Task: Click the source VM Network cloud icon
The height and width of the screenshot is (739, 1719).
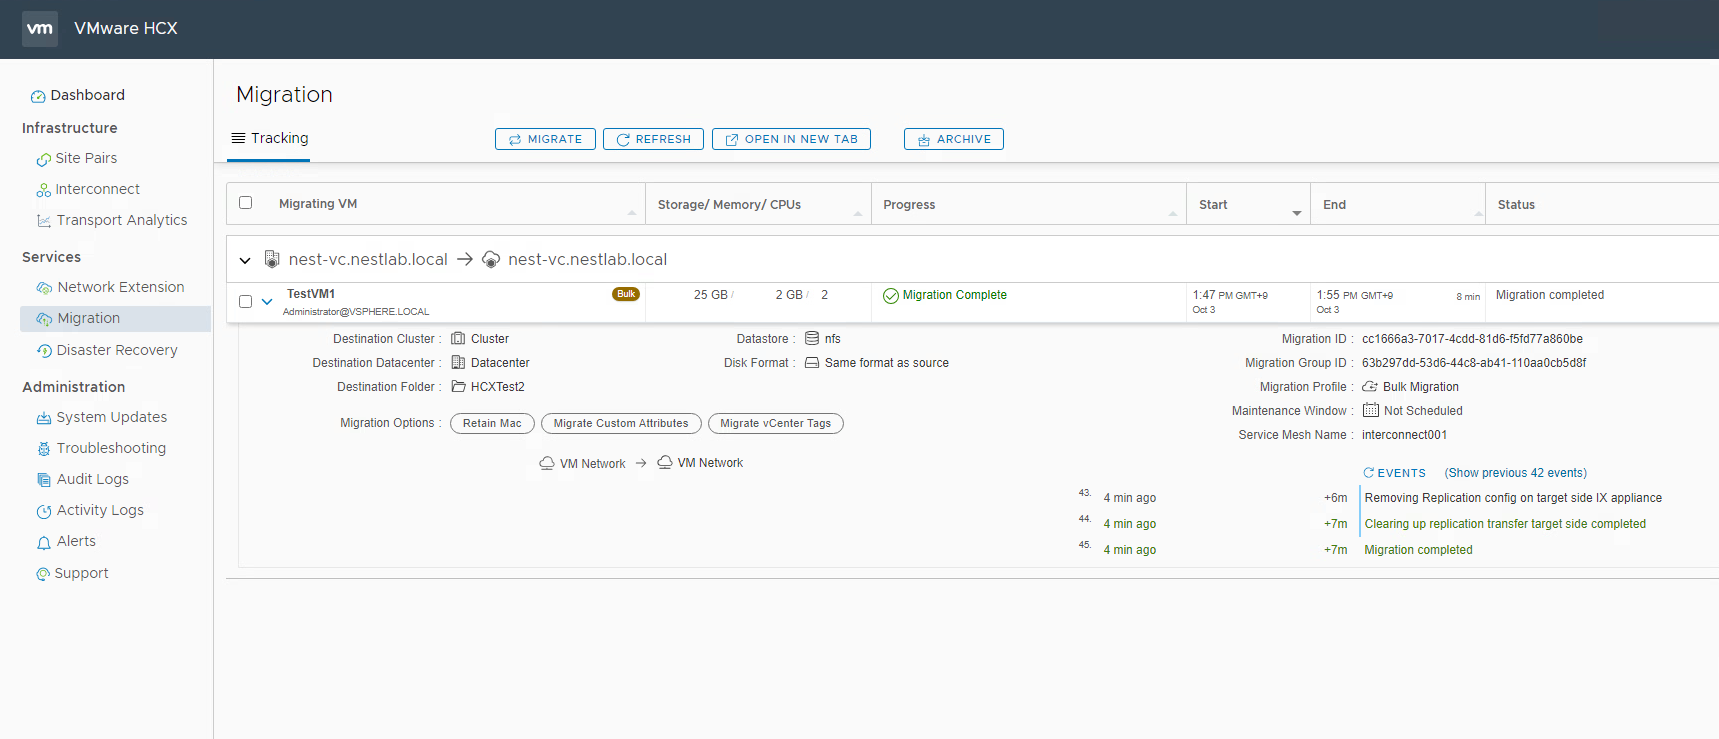Action: pos(547,463)
